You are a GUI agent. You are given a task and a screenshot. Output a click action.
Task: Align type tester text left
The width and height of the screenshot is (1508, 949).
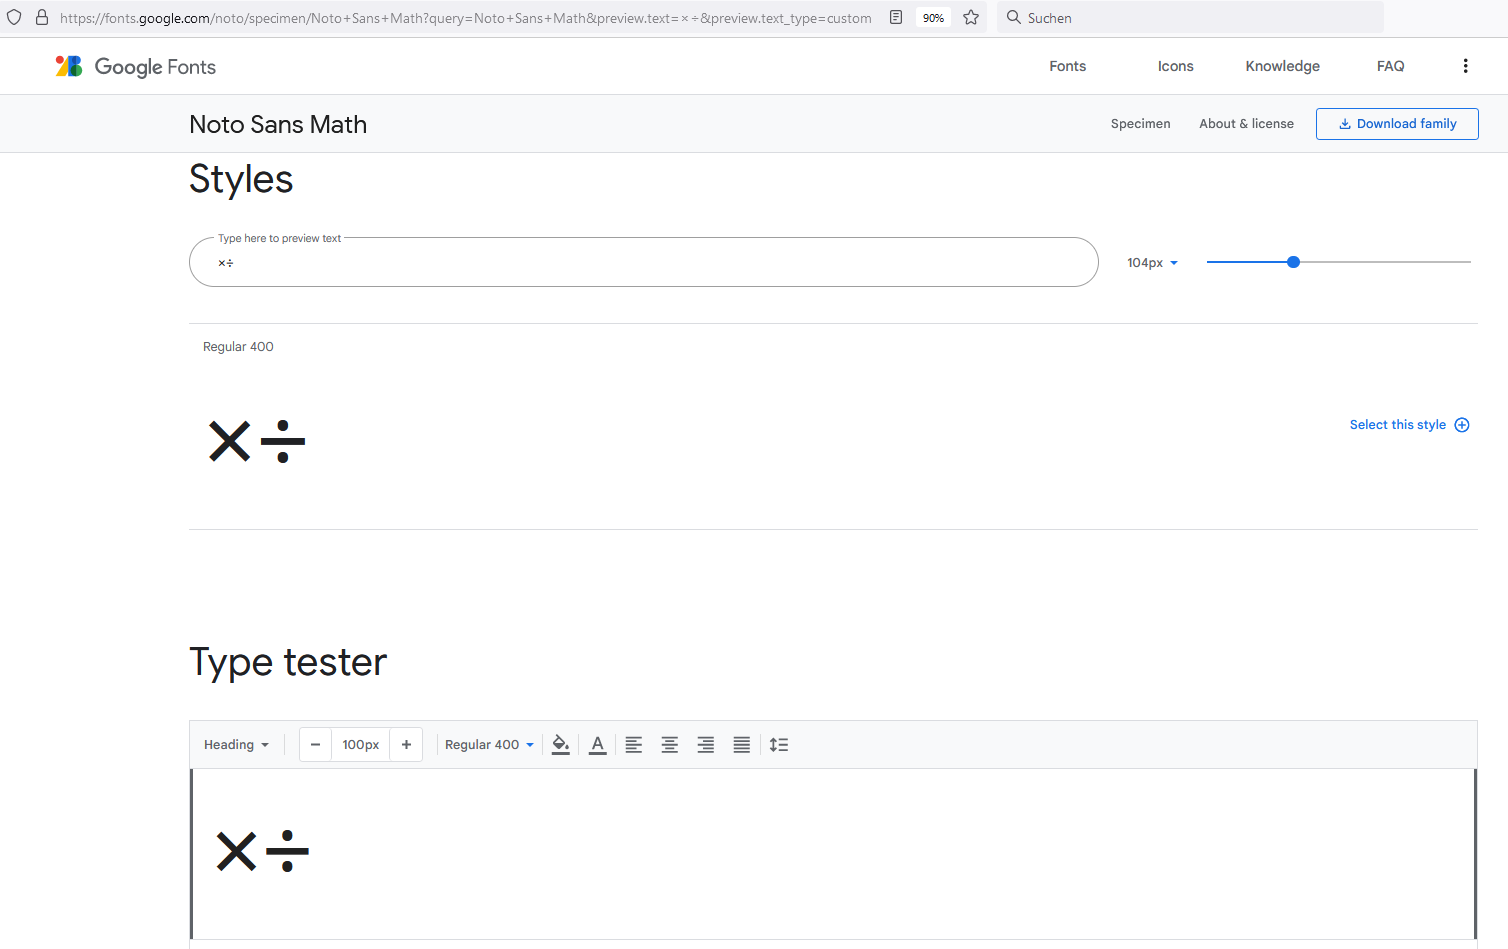[x=633, y=744]
